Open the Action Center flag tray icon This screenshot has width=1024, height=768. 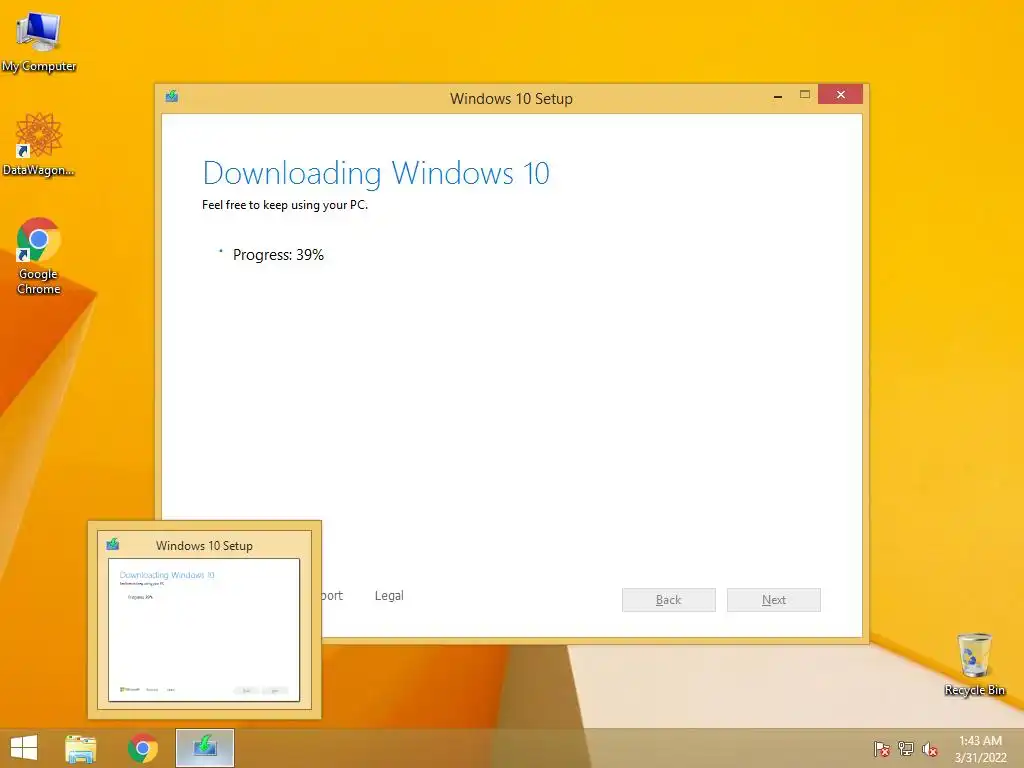pyautogui.click(x=882, y=749)
